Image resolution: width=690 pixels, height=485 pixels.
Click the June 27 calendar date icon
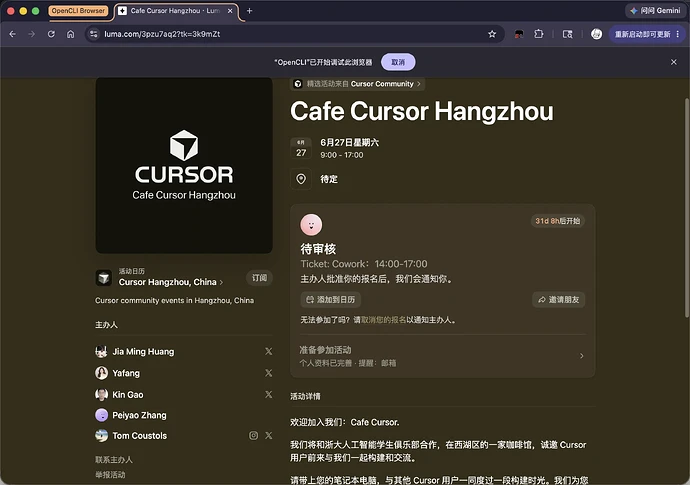(301, 148)
